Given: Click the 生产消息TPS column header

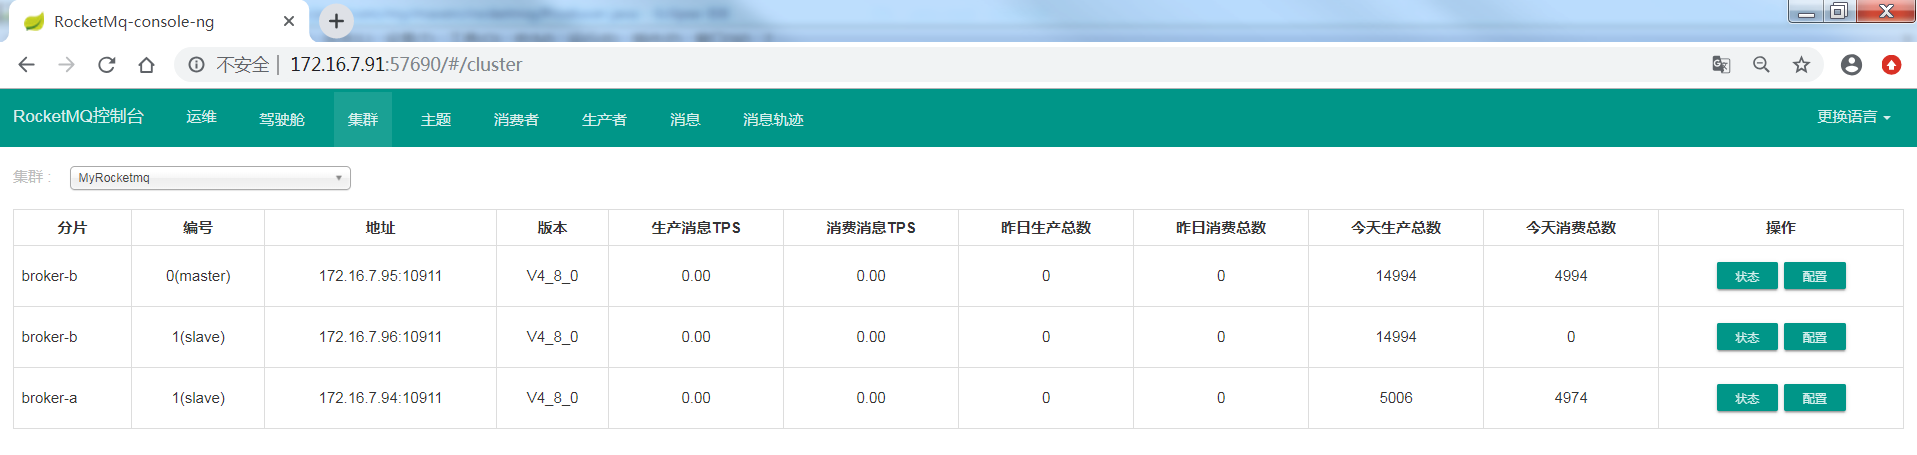Looking at the screenshot, I should (x=696, y=228).
